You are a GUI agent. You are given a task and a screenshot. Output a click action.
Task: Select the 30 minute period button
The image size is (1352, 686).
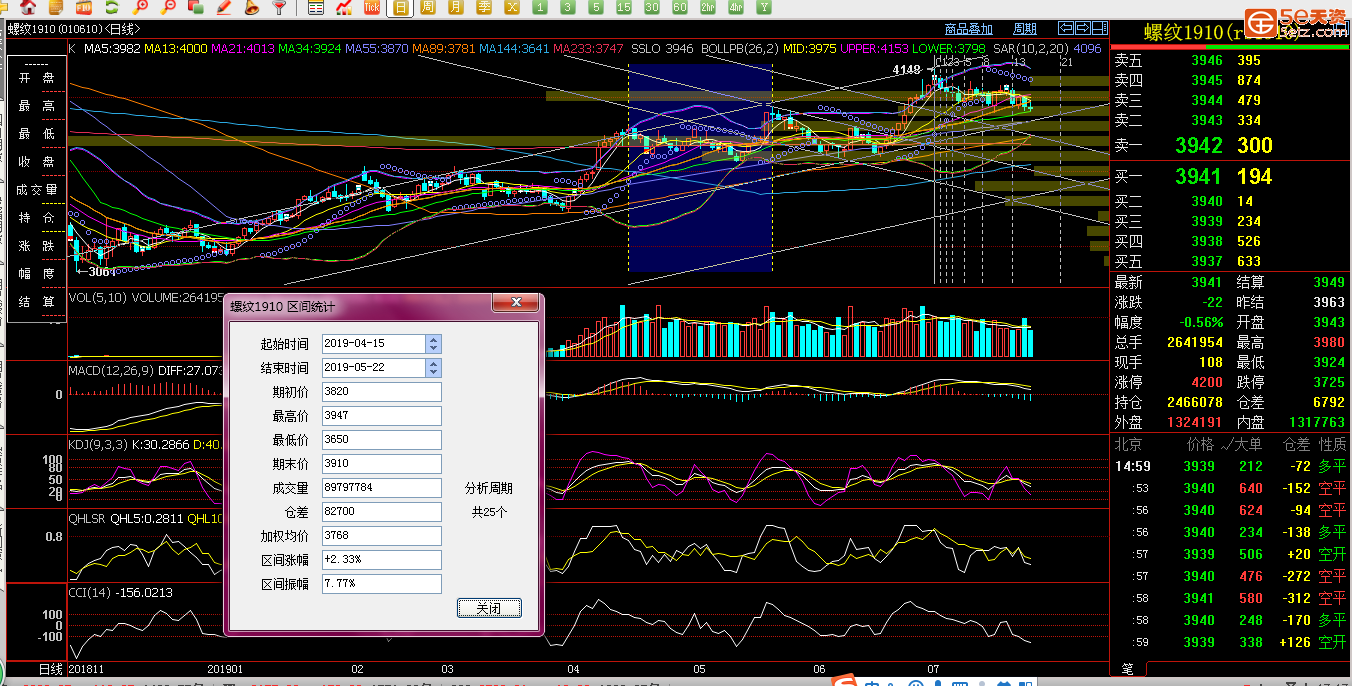click(652, 7)
